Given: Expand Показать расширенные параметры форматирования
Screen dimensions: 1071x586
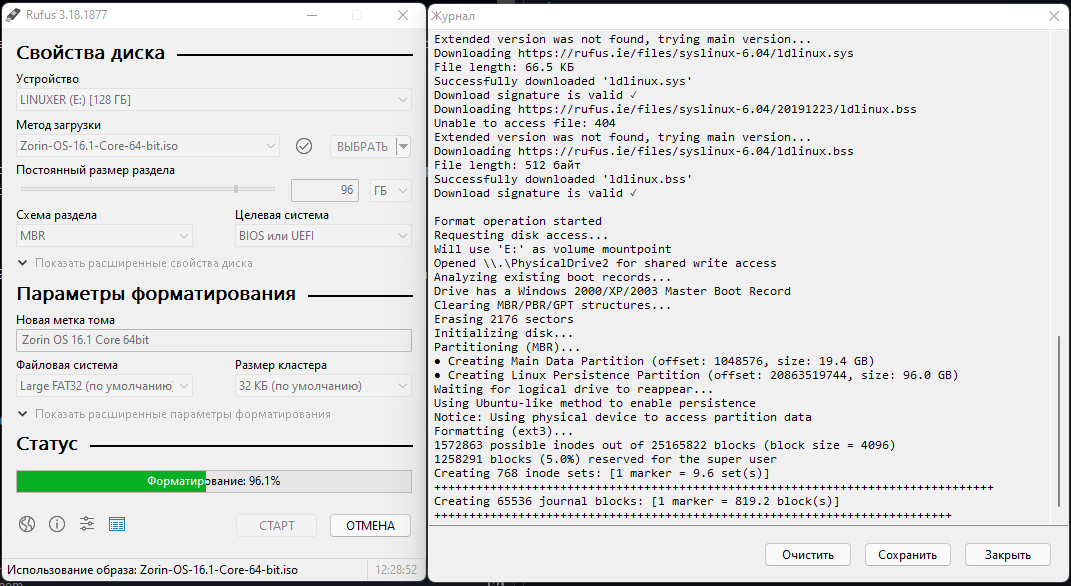Looking at the screenshot, I should coord(174,414).
